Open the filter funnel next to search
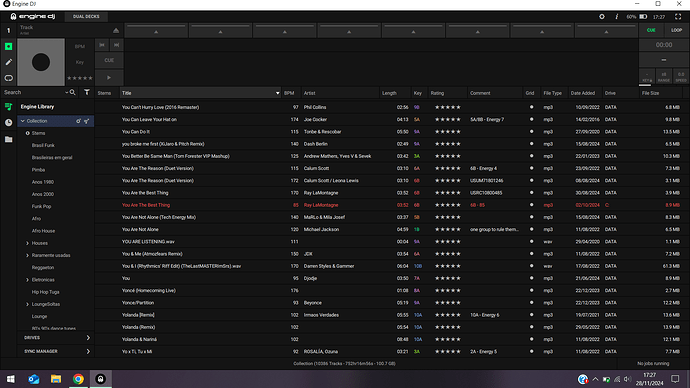Viewport: 690px width, 388px height. 87,92
